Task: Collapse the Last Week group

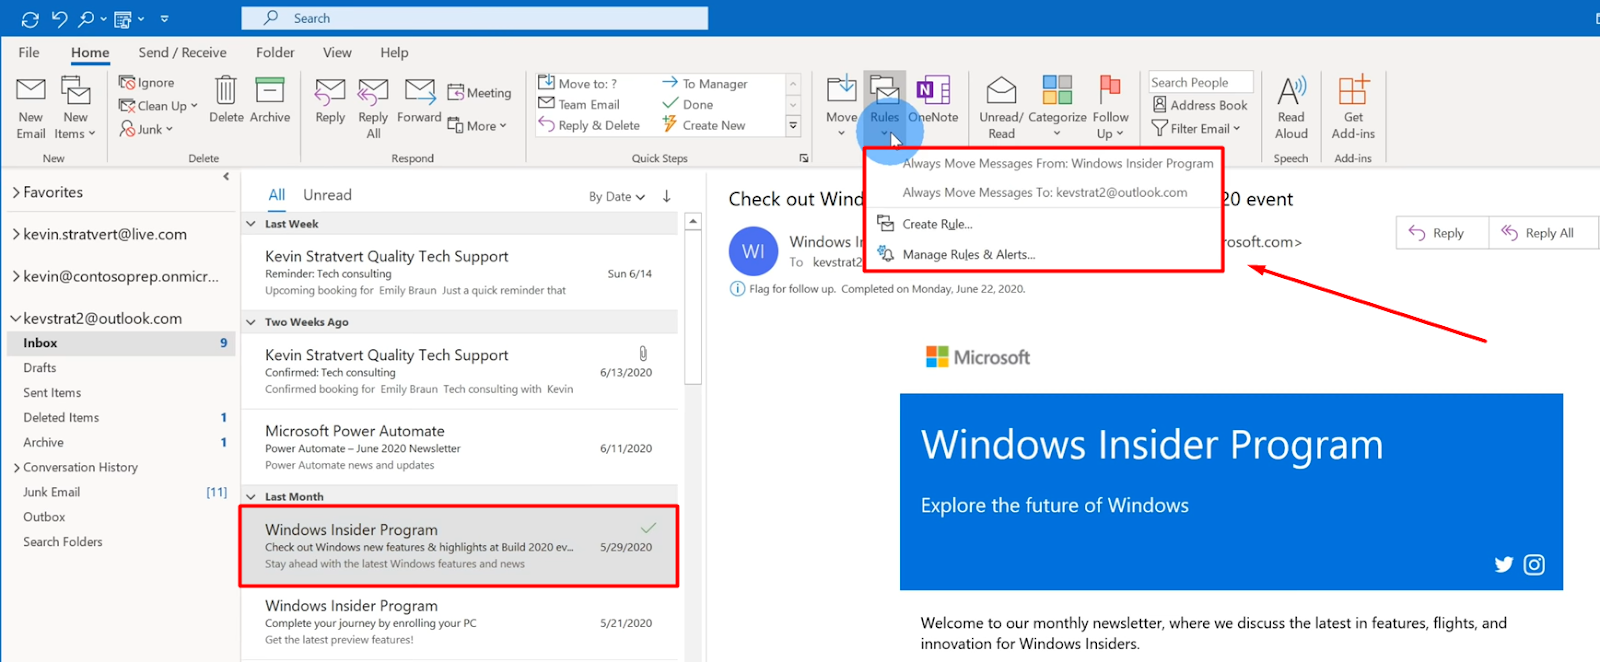Action: tap(251, 224)
